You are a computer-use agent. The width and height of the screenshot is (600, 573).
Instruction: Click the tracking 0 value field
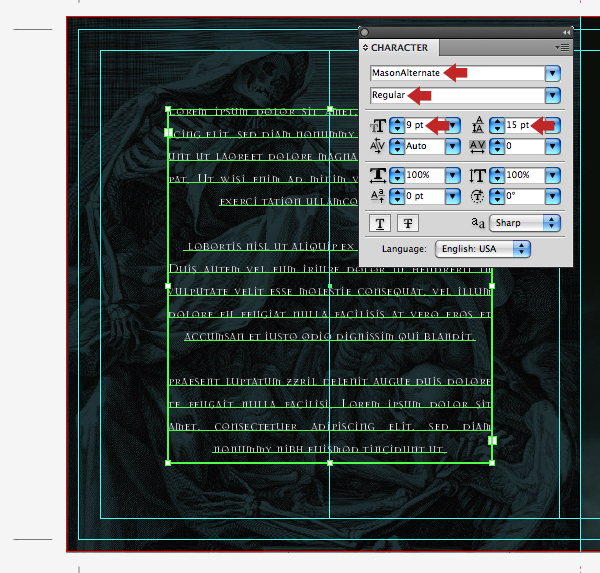click(x=525, y=146)
